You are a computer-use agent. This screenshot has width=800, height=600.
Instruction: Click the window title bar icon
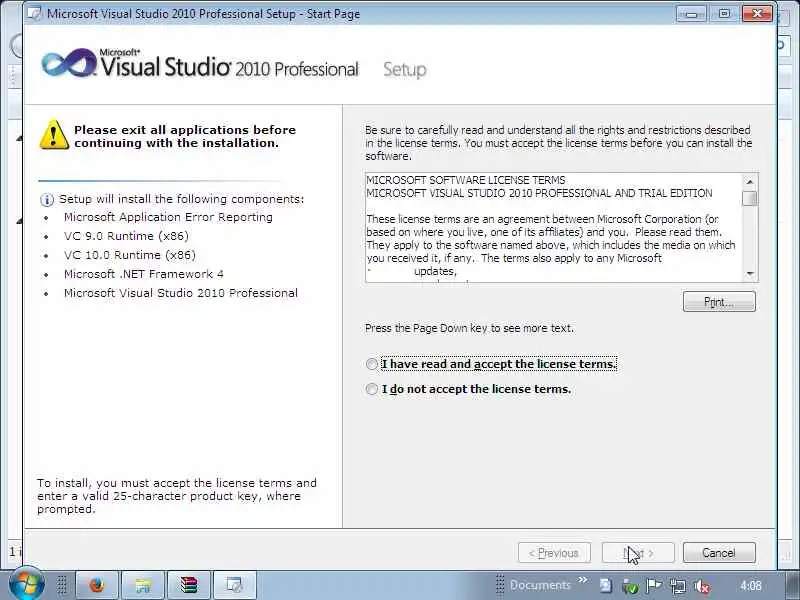click(34, 13)
